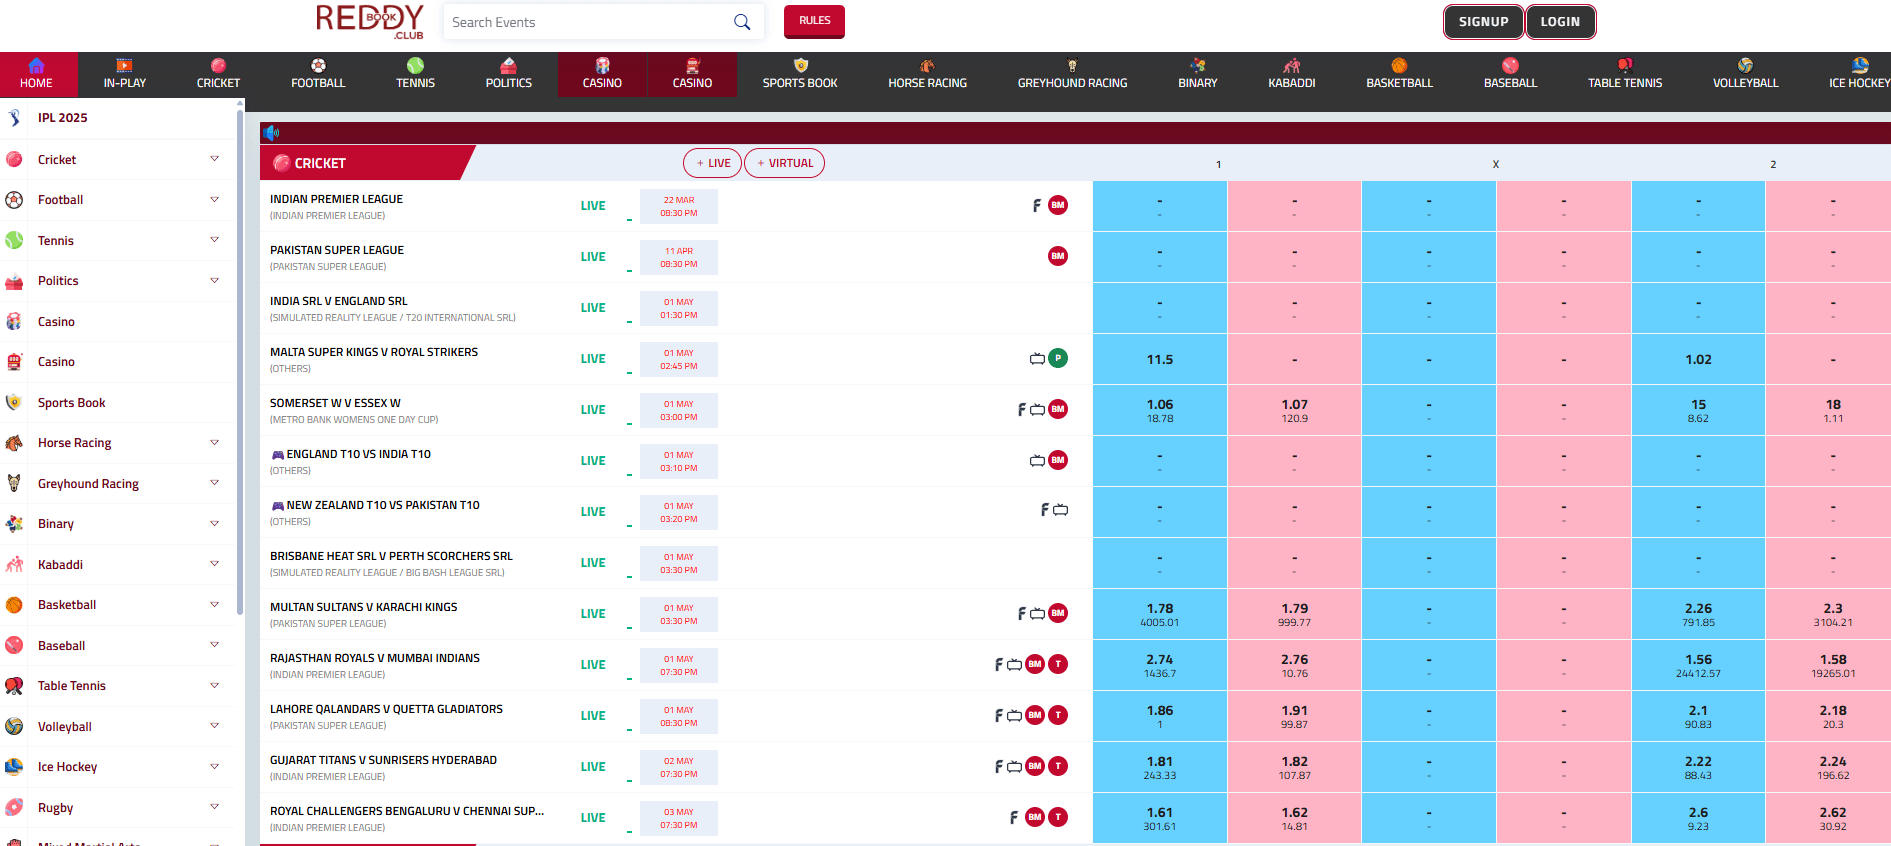1891x846 pixels.
Task: Click F fancy icon in Indian Premier League row
Action: (x=1037, y=206)
